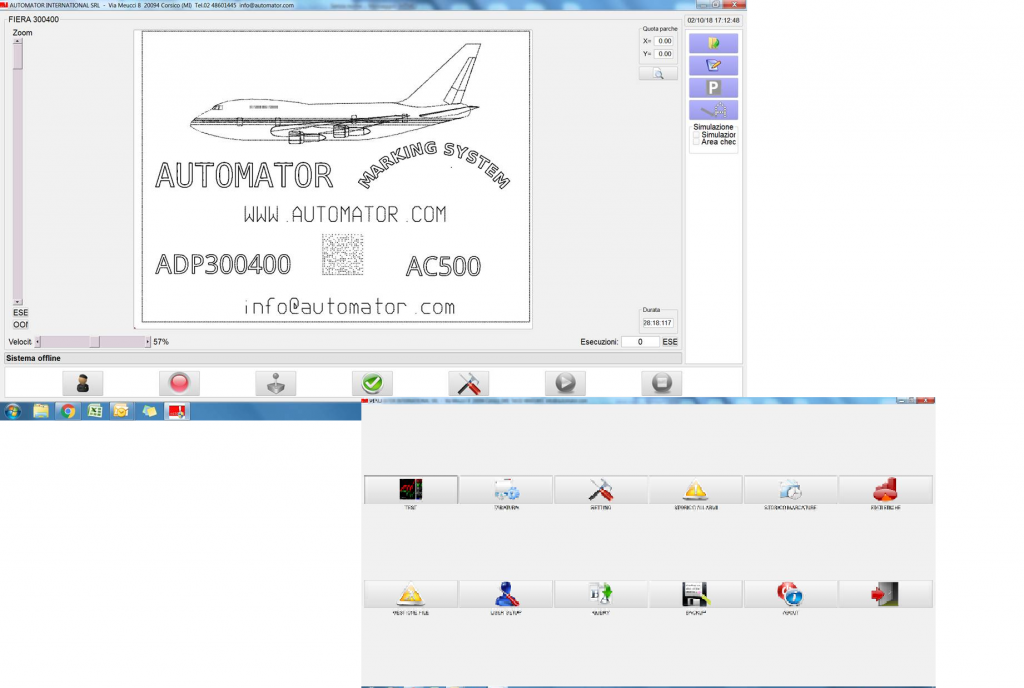Open Setting in the menu window
The width and height of the screenshot is (1024, 688).
pyautogui.click(x=601, y=490)
